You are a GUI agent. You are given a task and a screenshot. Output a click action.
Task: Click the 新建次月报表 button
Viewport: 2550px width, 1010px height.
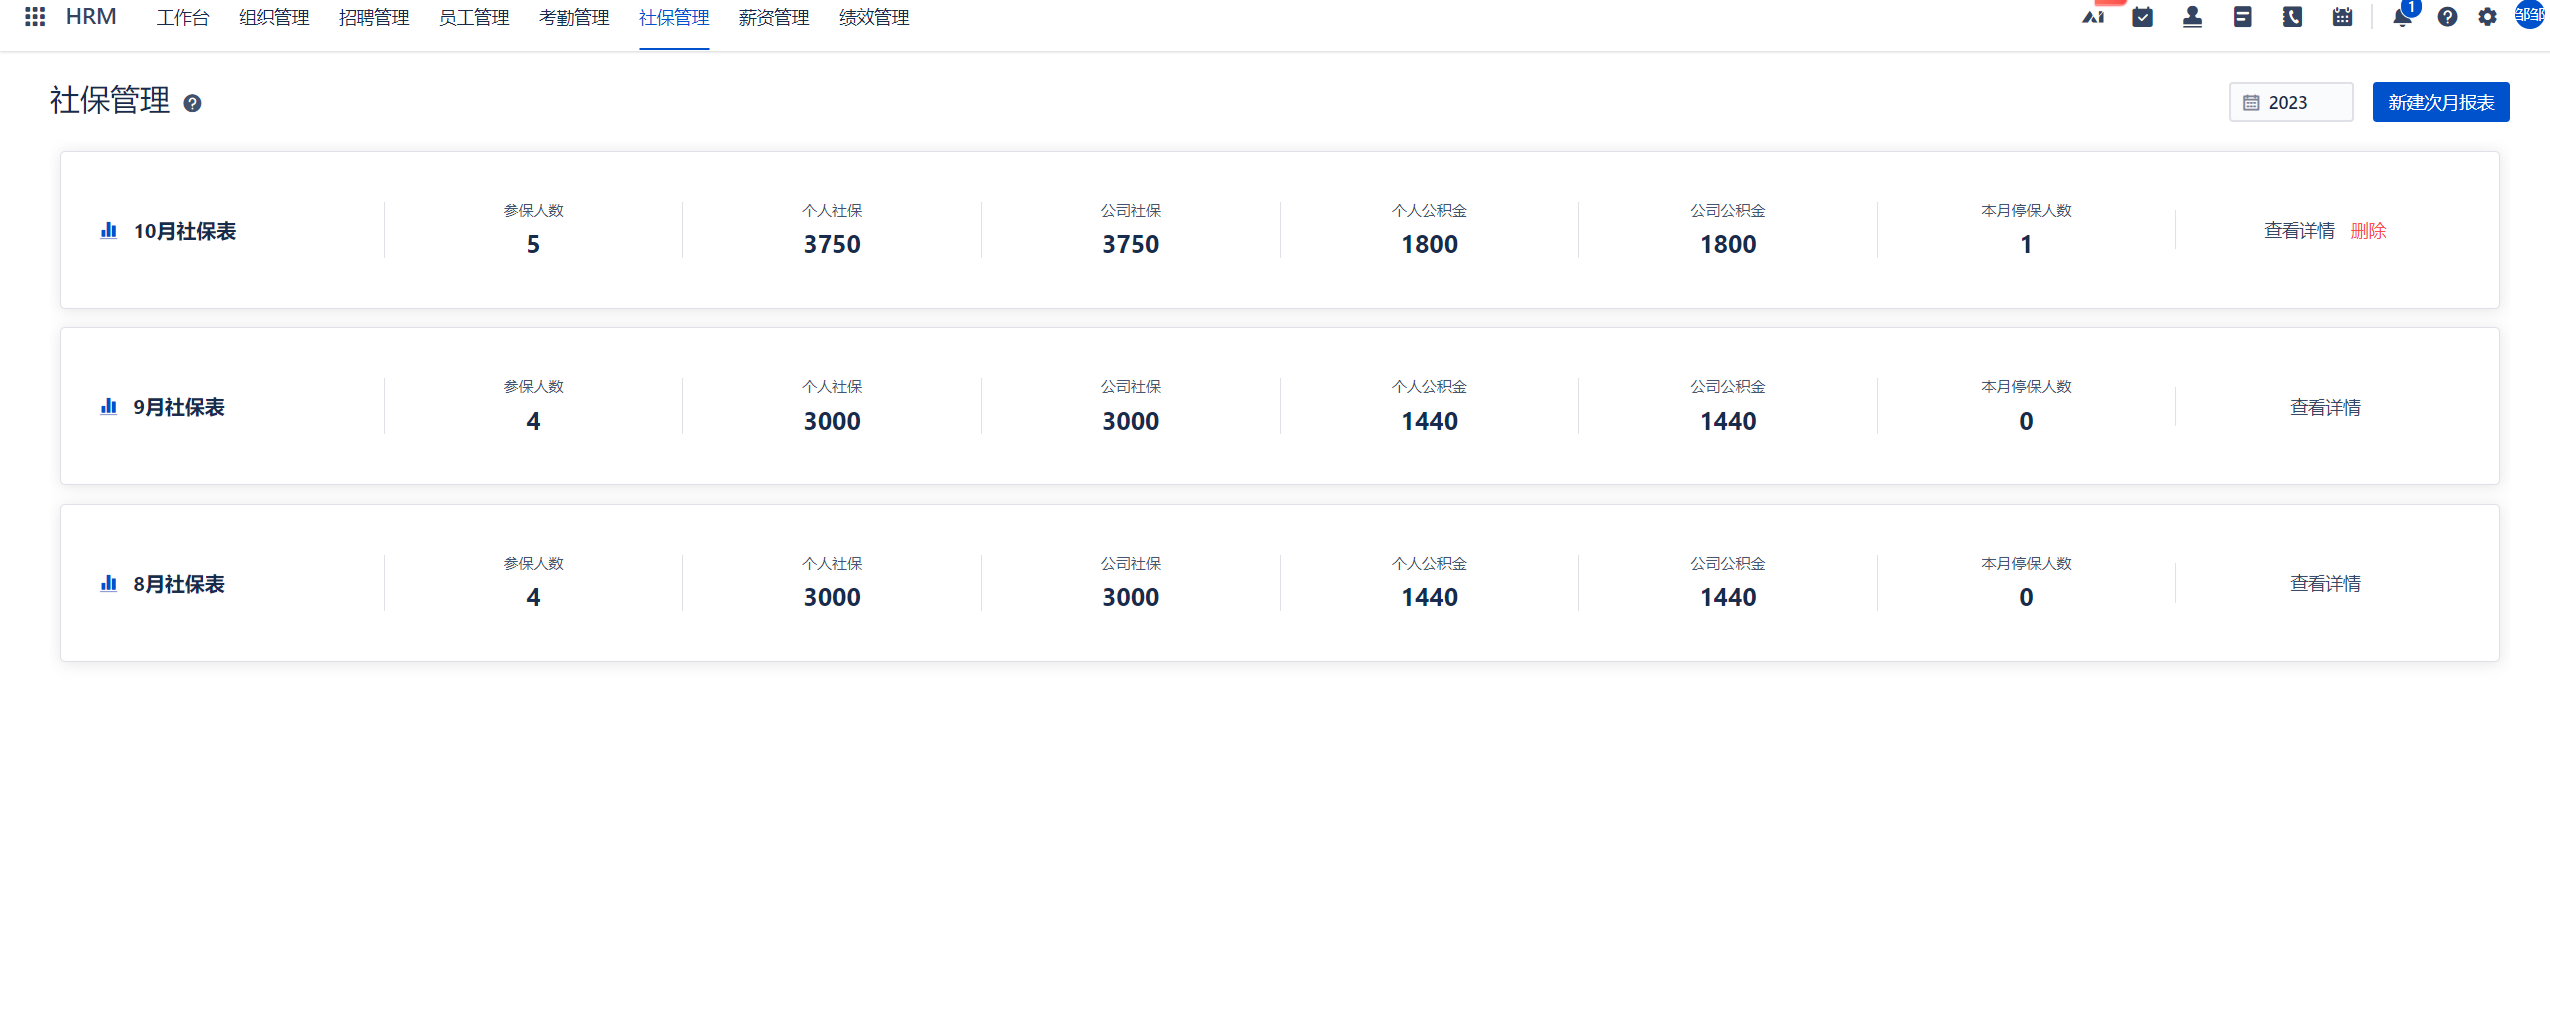2441,101
